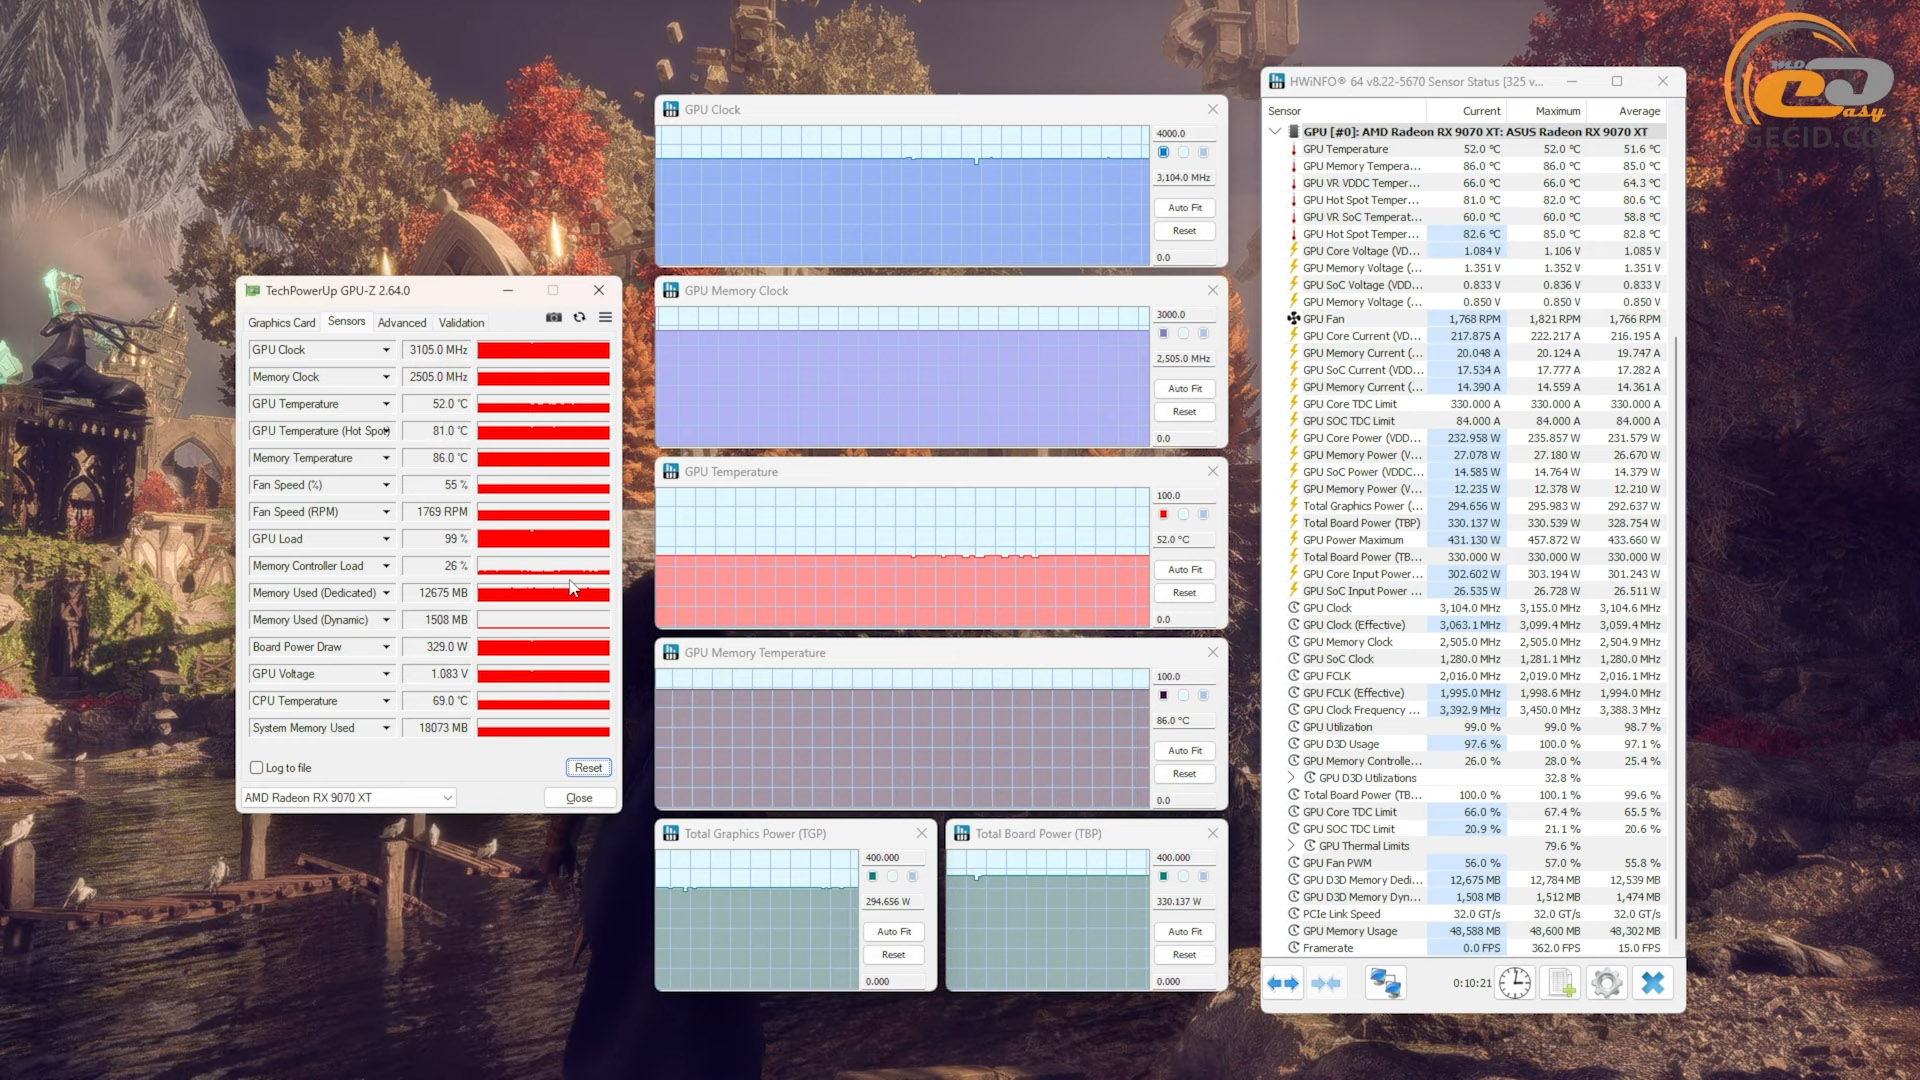Image resolution: width=1920 pixels, height=1080 pixels.
Task: Click the GPU Clock 4000.0 max value field
Action: 1185,133
